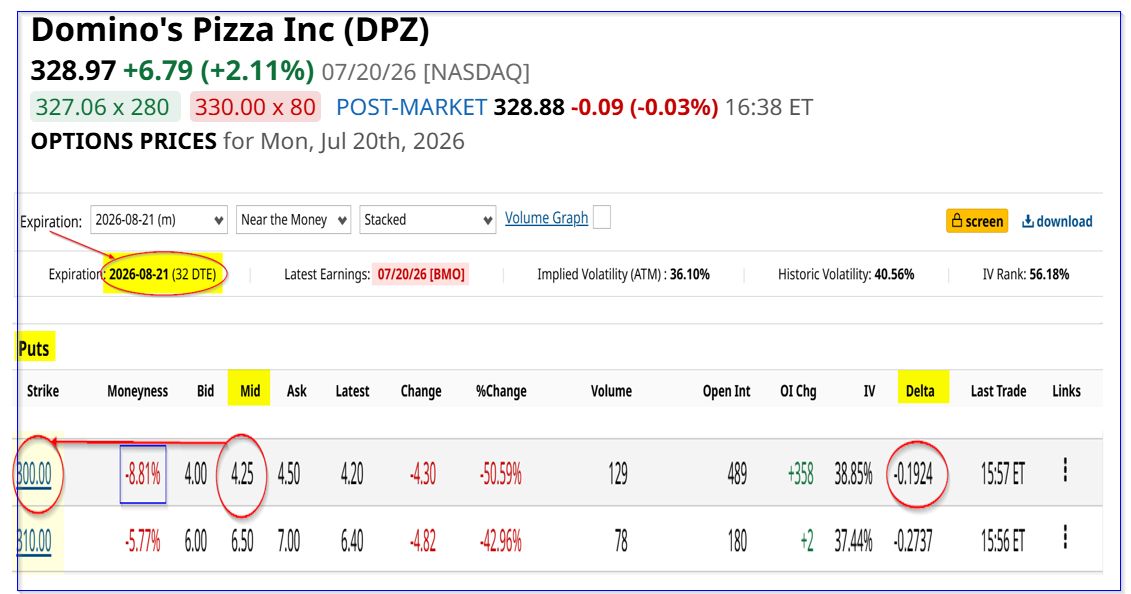Open the 310.00 strike link
This screenshot has width=1131, height=594.
point(34,541)
